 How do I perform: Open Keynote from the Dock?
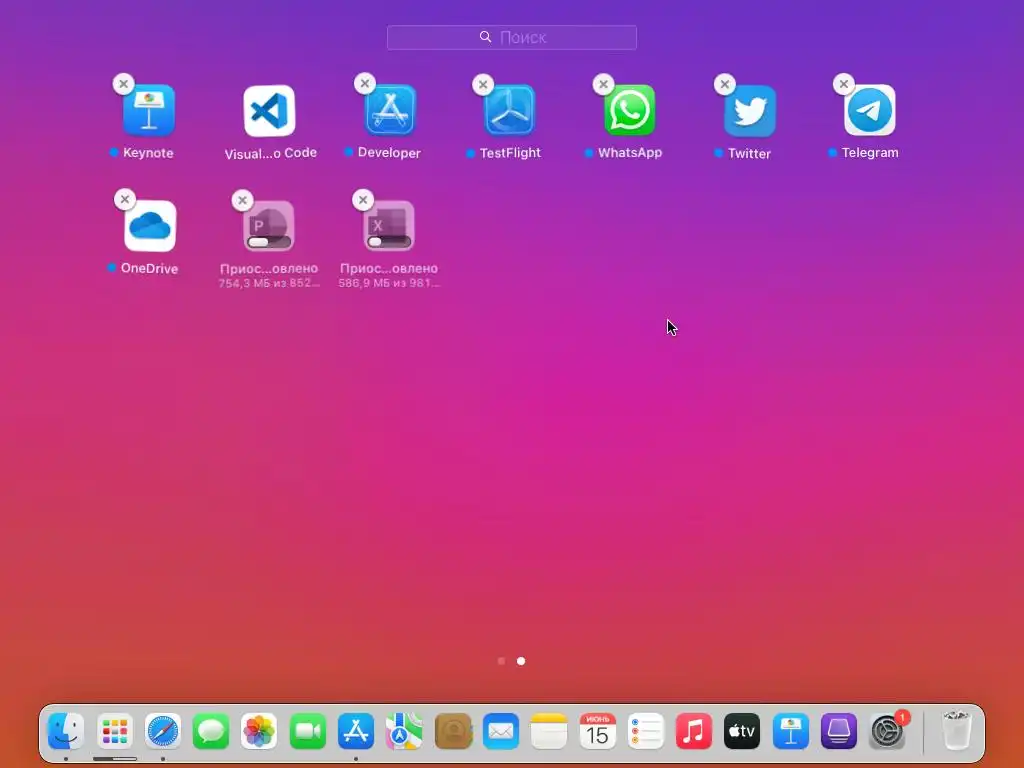(x=790, y=731)
